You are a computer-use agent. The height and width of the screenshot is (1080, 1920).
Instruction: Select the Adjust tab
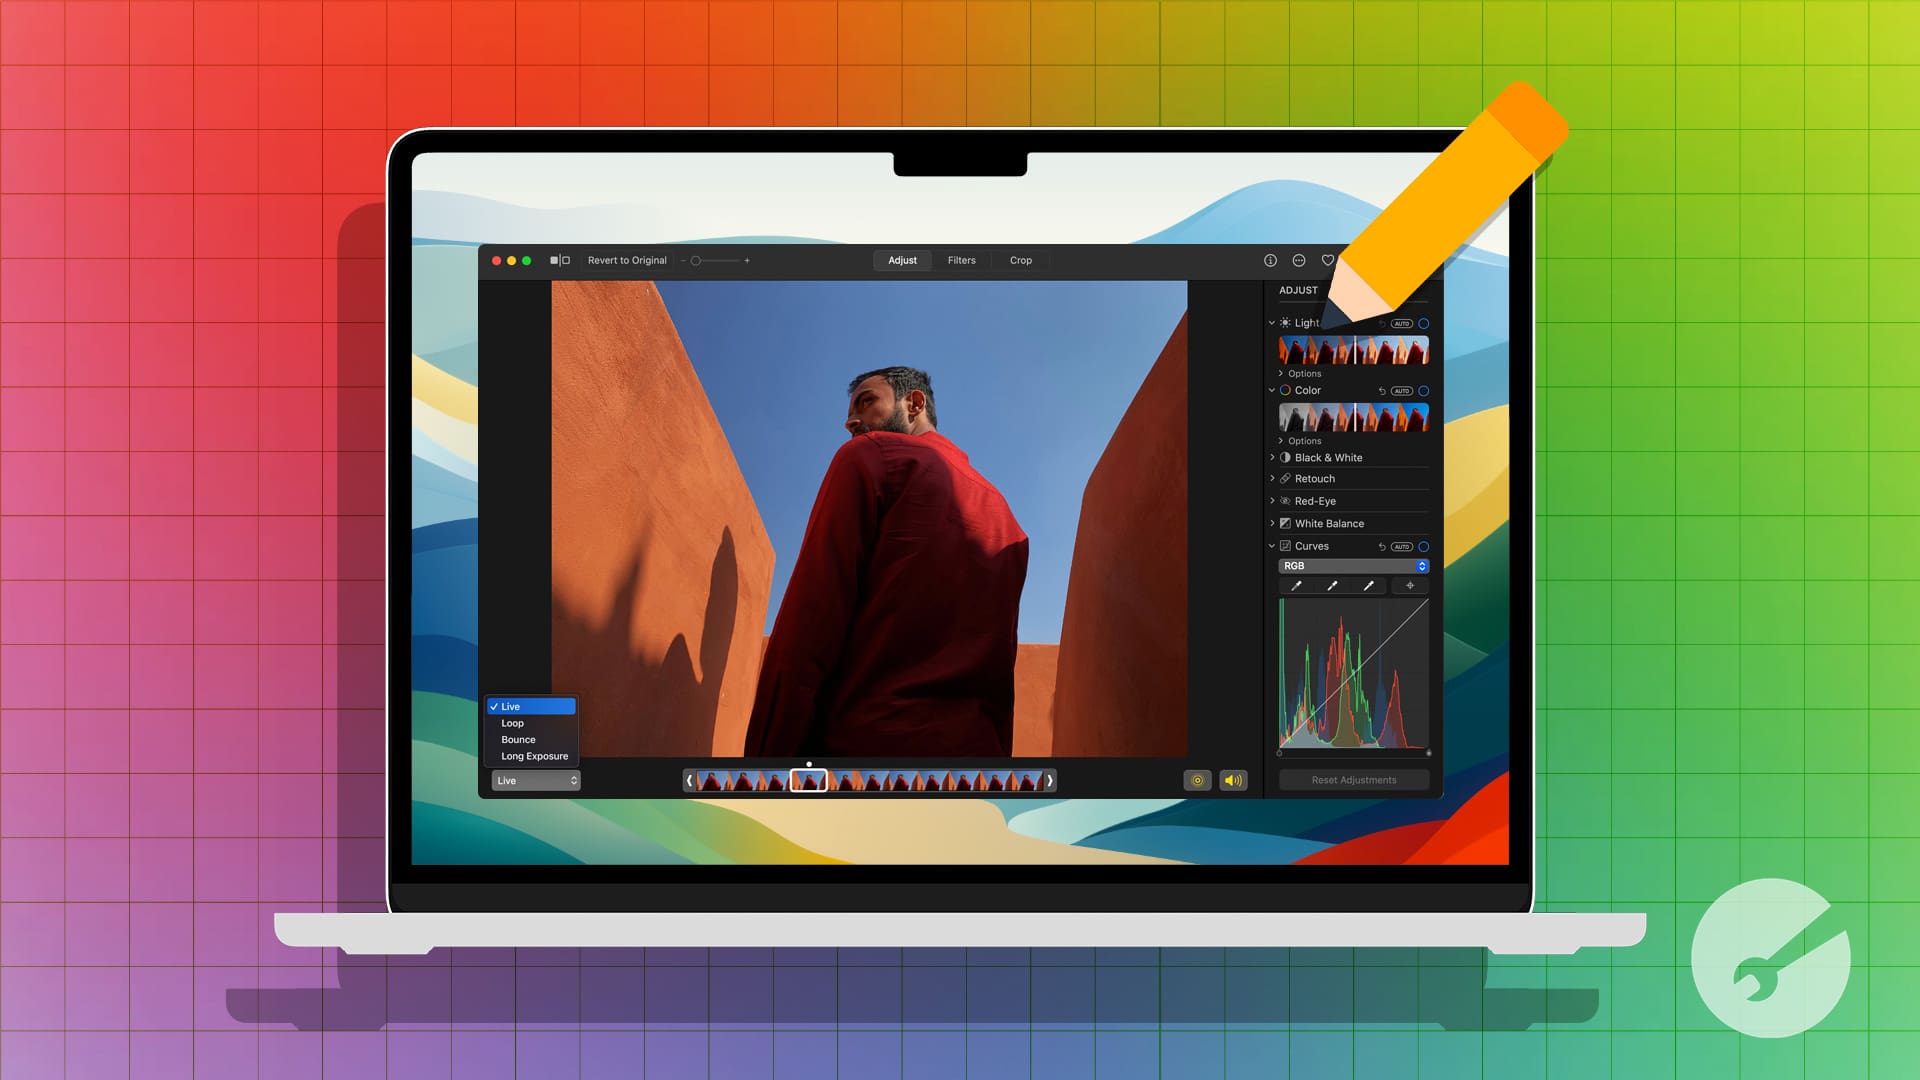pos(901,260)
